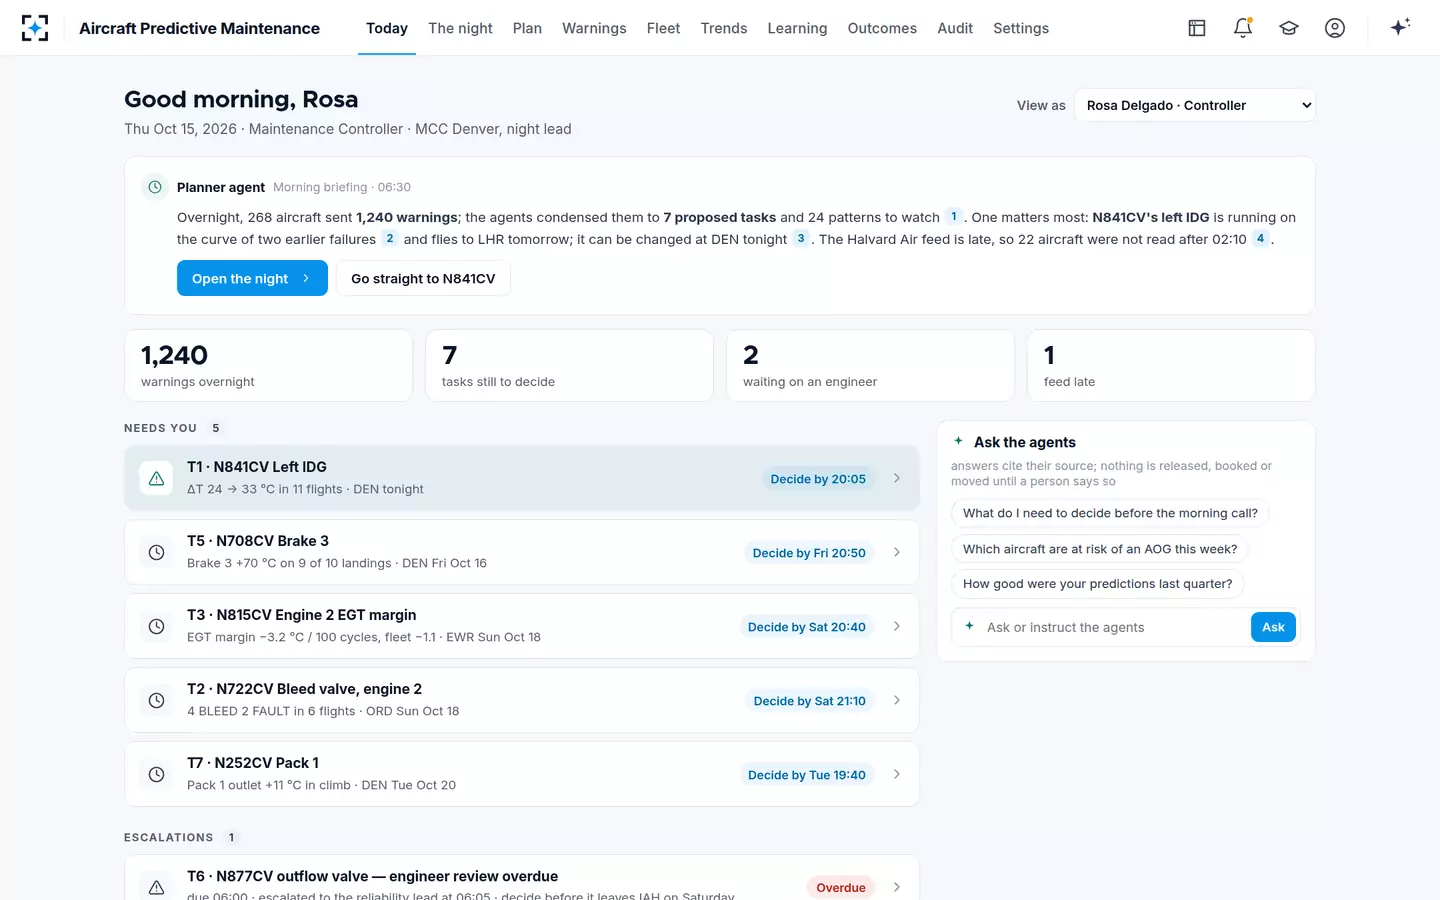Open citation 2 in the morning briefing
1440x900 pixels.
390,238
